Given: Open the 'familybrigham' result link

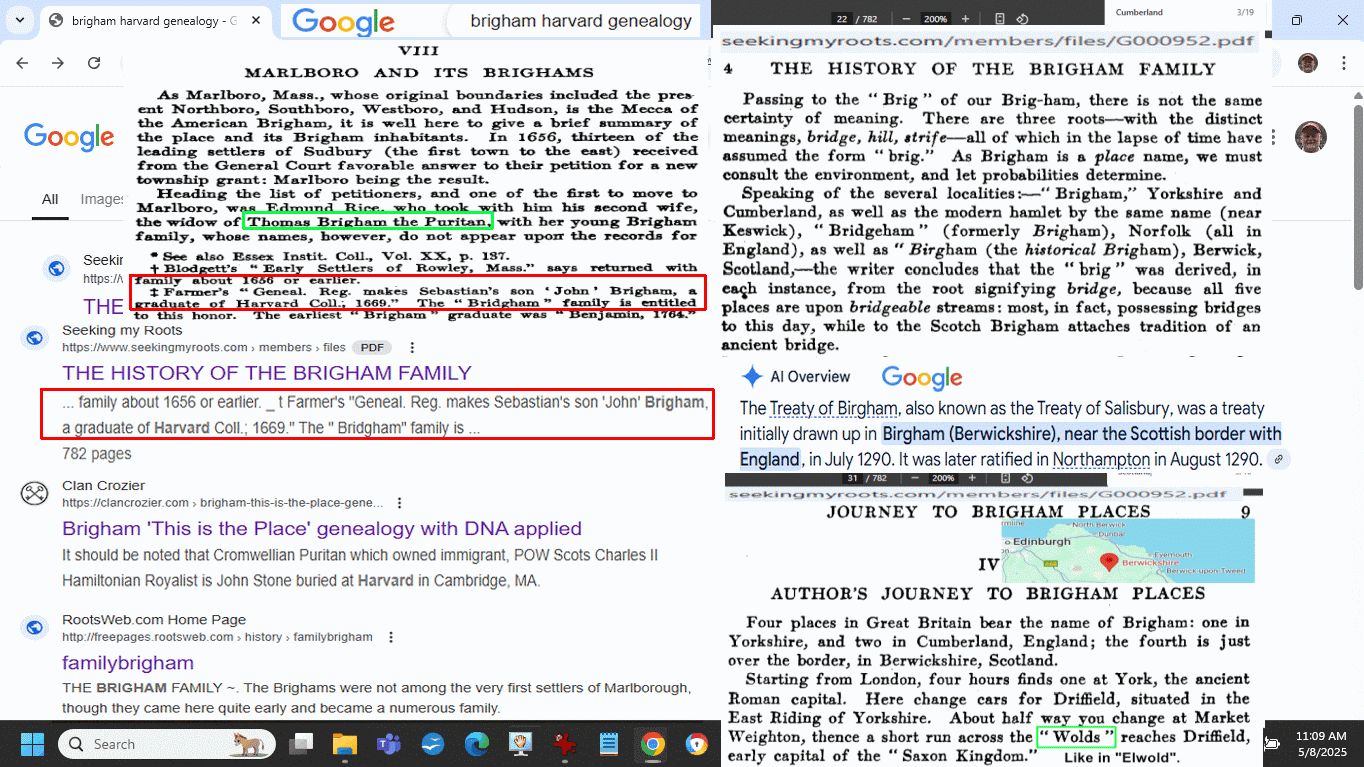Looking at the screenshot, I should [x=128, y=662].
